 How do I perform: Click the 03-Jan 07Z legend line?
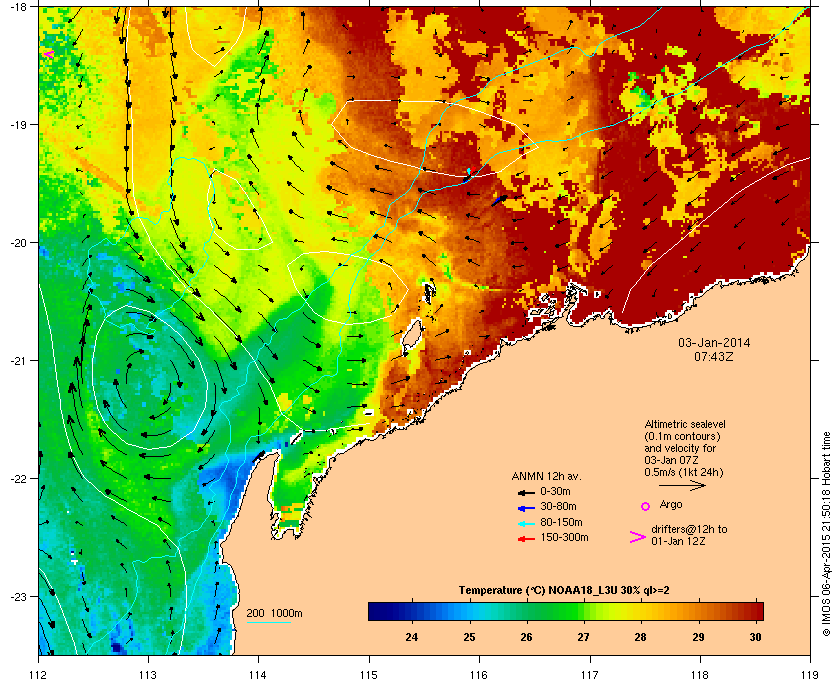tap(672, 460)
